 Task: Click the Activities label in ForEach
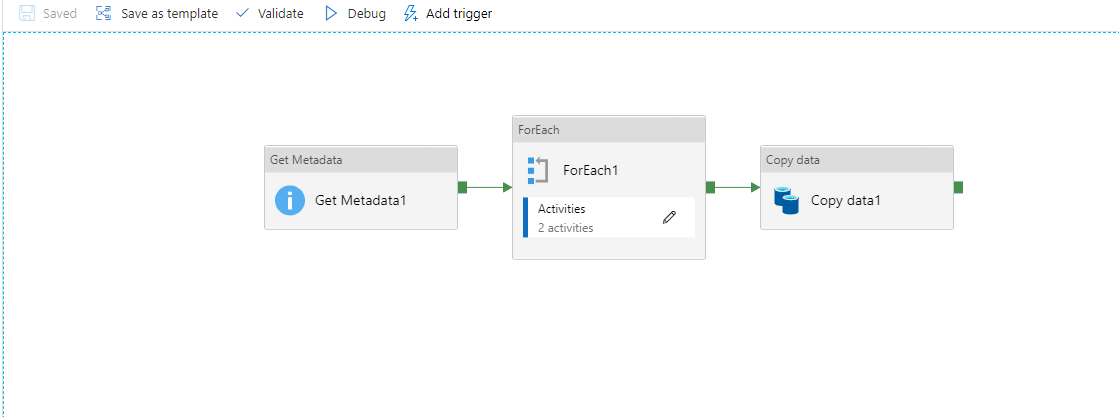[562, 209]
